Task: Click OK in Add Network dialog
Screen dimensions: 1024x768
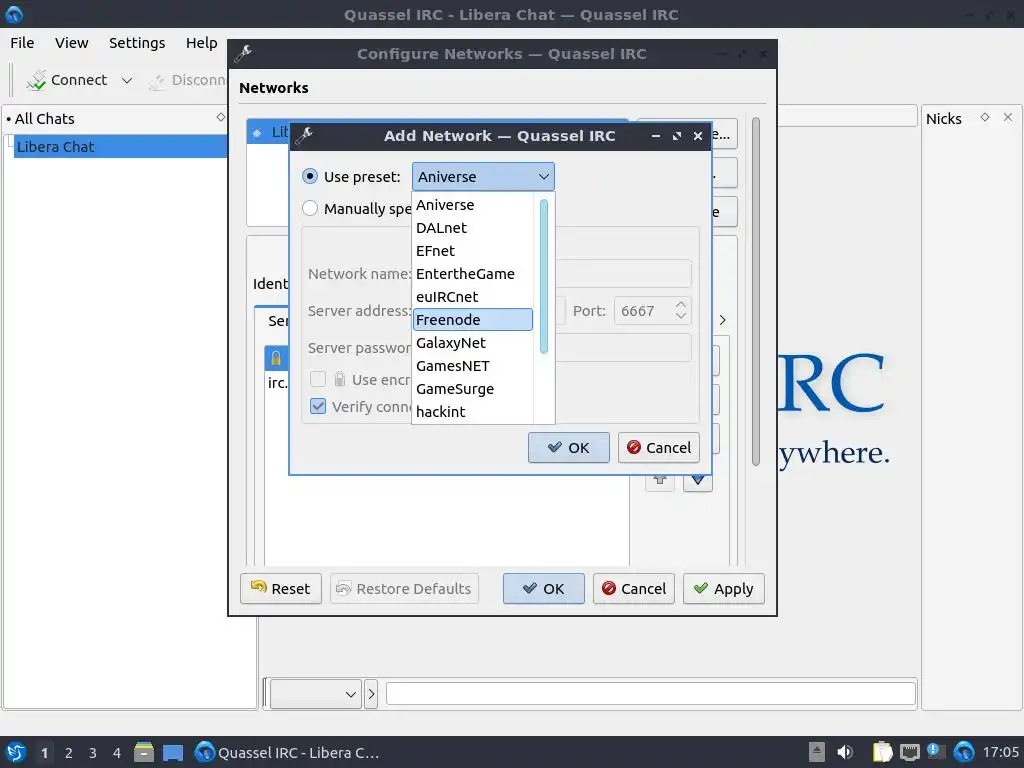Action: [x=569, y=447]
